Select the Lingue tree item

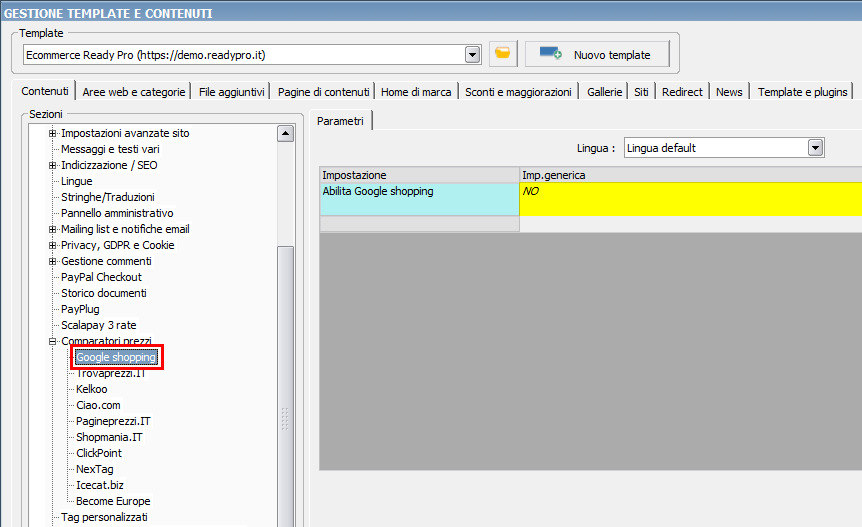76,181
